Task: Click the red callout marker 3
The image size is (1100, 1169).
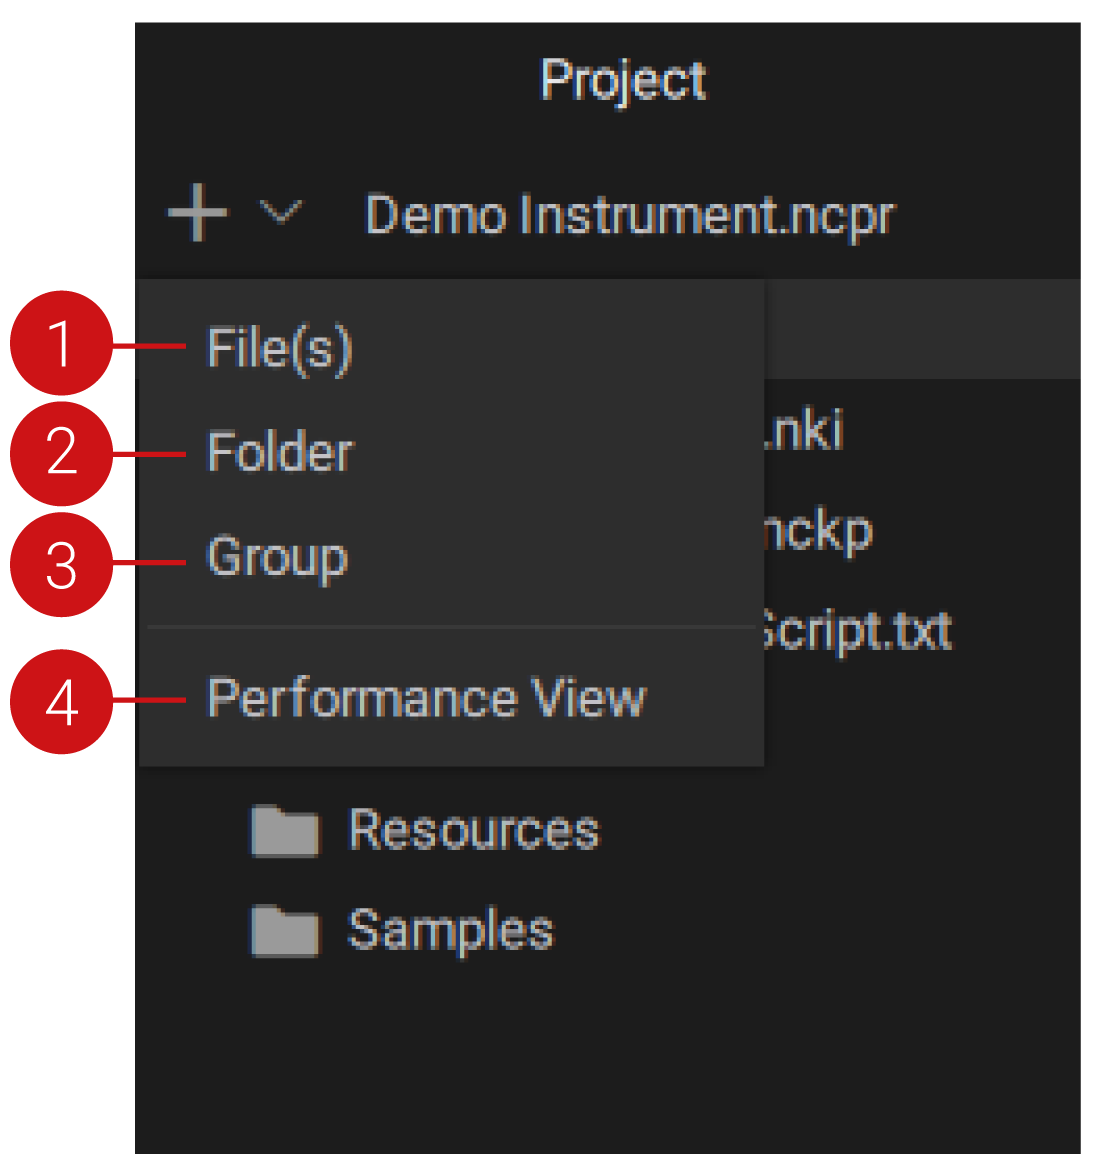Action: 61,565
